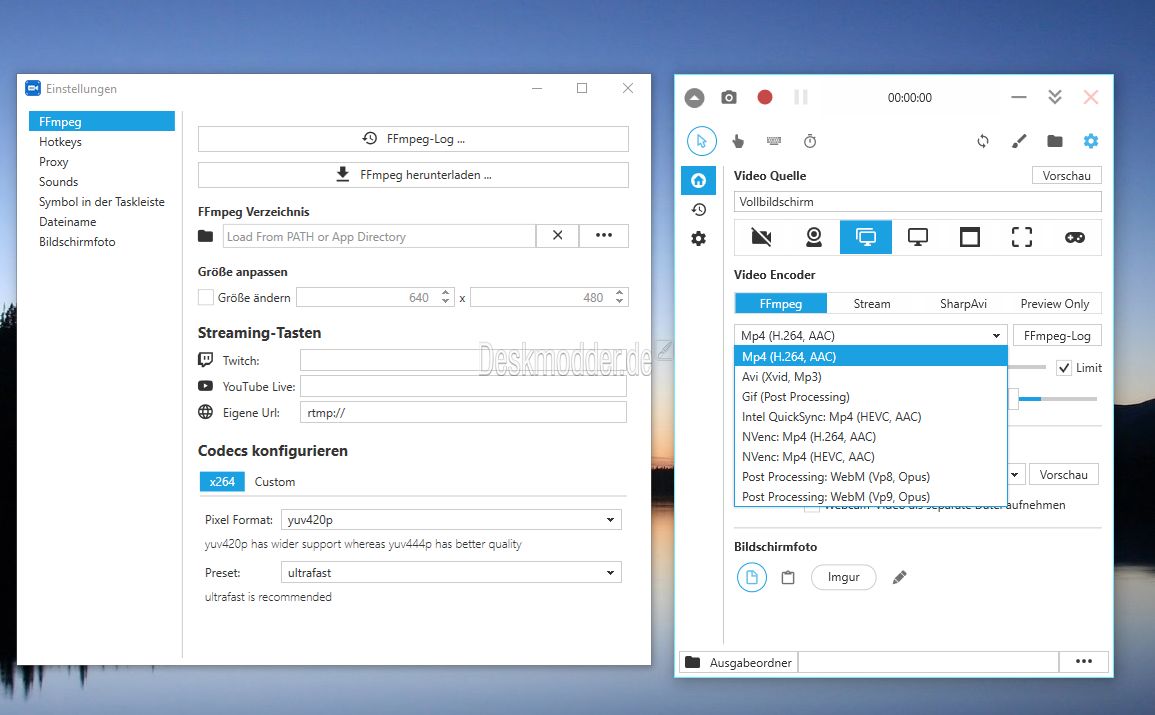Open FFmpeg-Log button in Captura window
The image size is (1155, 715).
click(1057, 335)
